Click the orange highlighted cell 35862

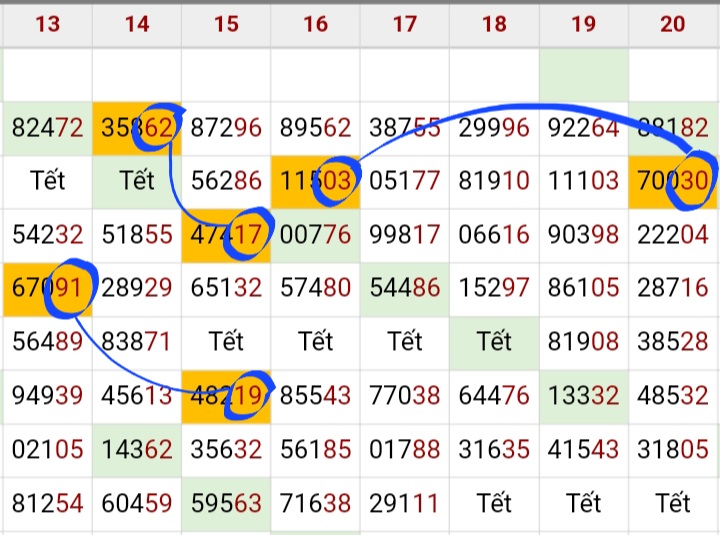tap(137, 128)
